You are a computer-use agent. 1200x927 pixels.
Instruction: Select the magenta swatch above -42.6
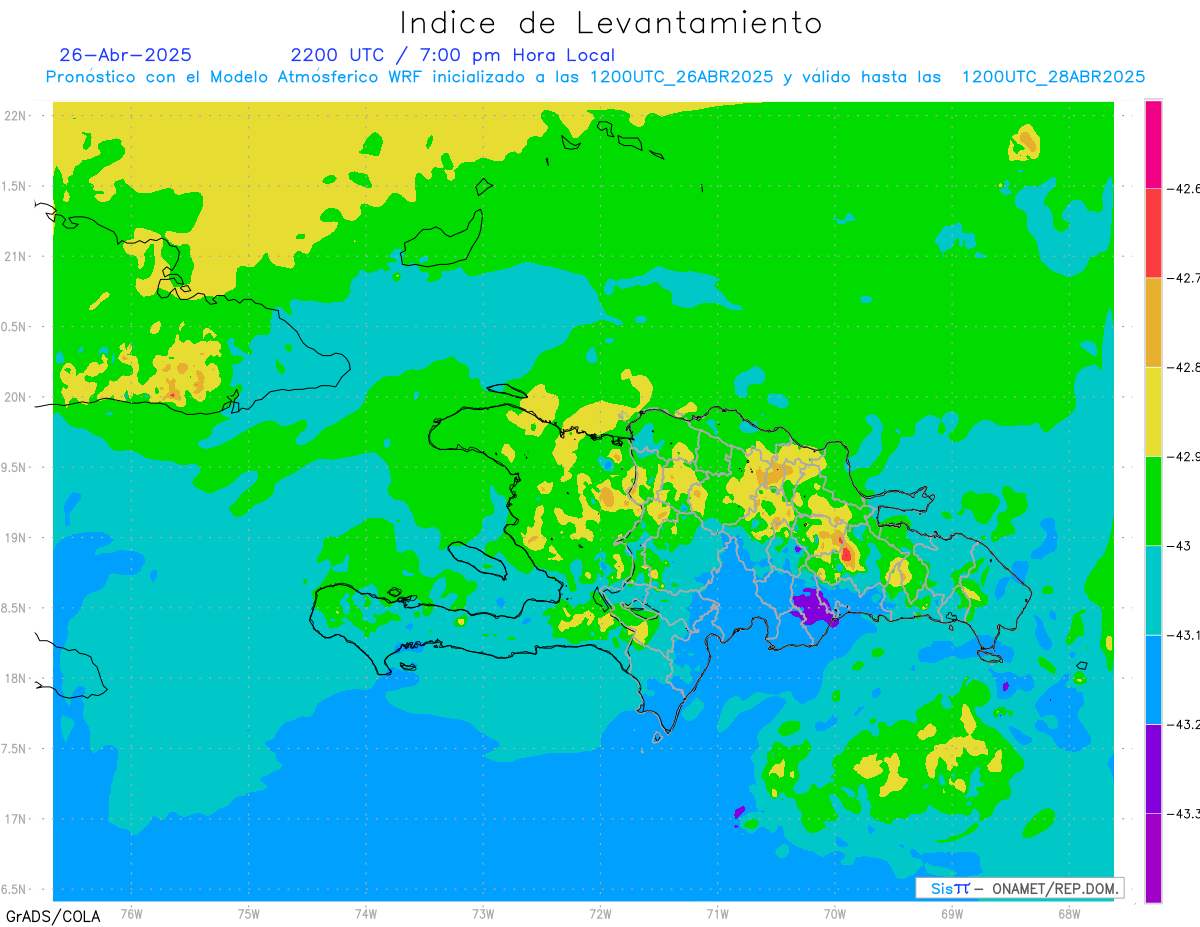[x=1153, y=144]
